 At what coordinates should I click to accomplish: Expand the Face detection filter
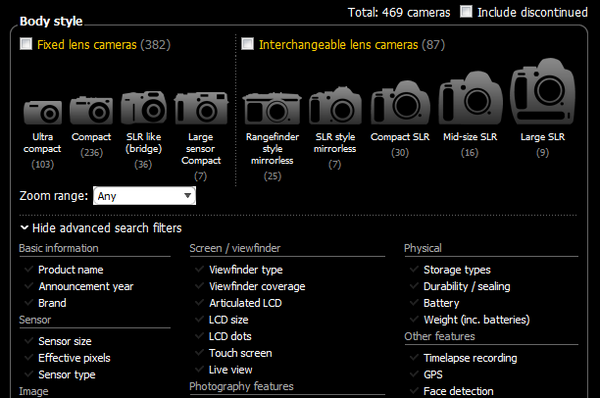coord(458,391)
